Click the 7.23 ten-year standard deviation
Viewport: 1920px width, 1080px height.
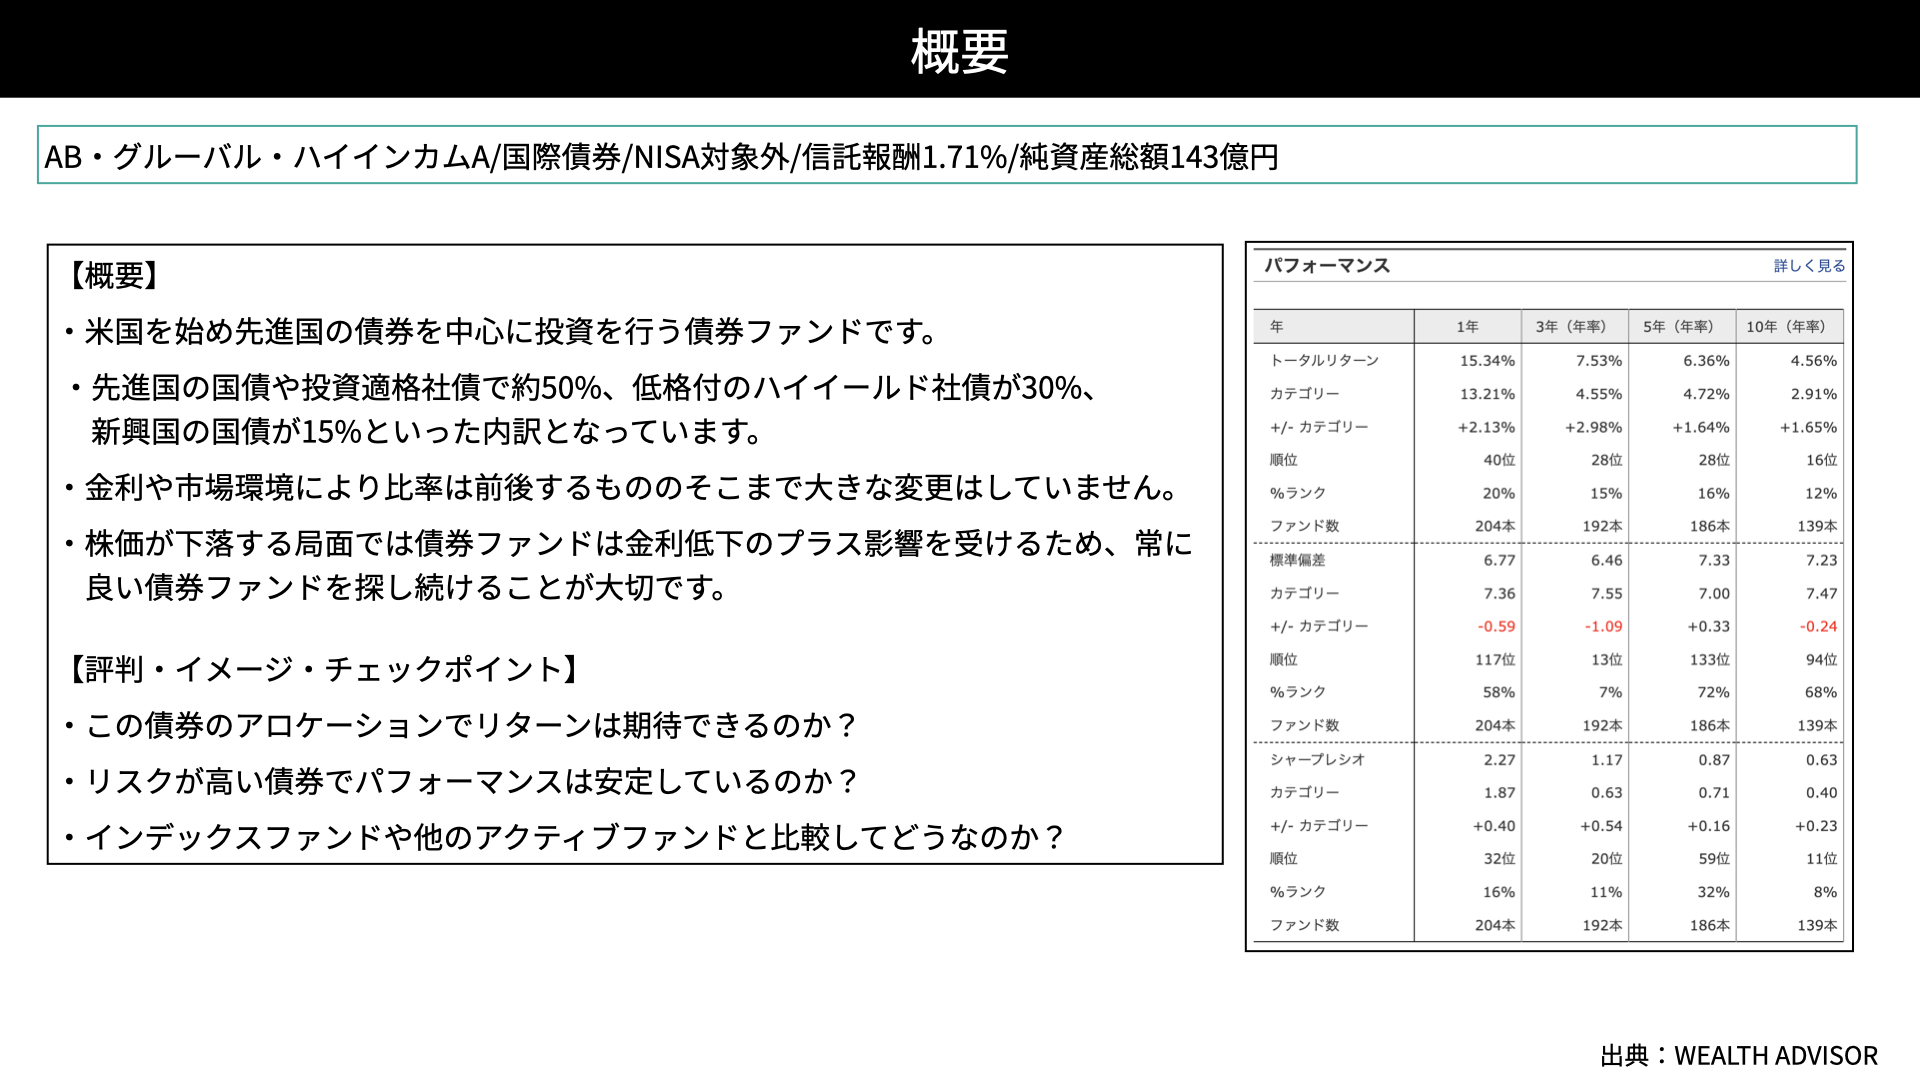[x=1822, y=560]
